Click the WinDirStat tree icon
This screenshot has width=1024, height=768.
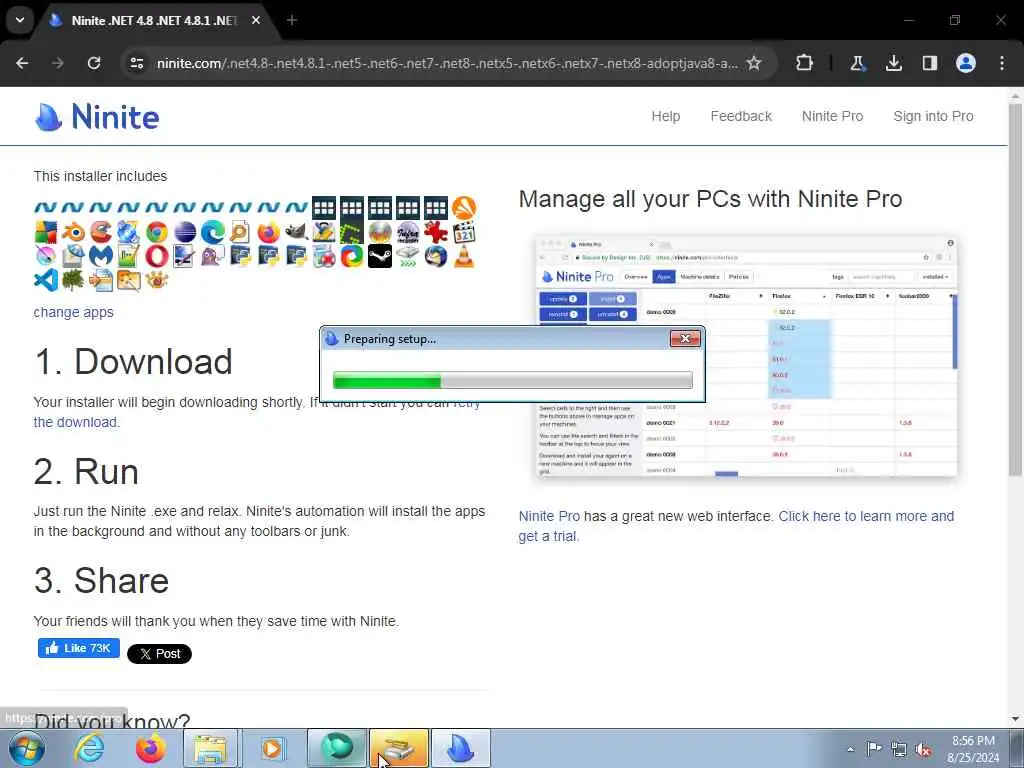pos(74,280)
